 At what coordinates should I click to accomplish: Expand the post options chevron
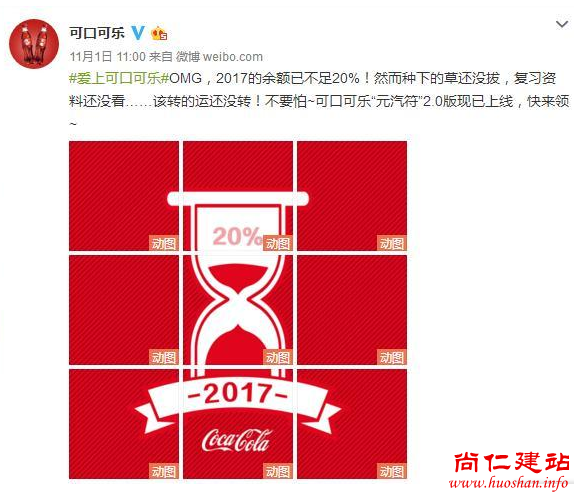(562, 25)
